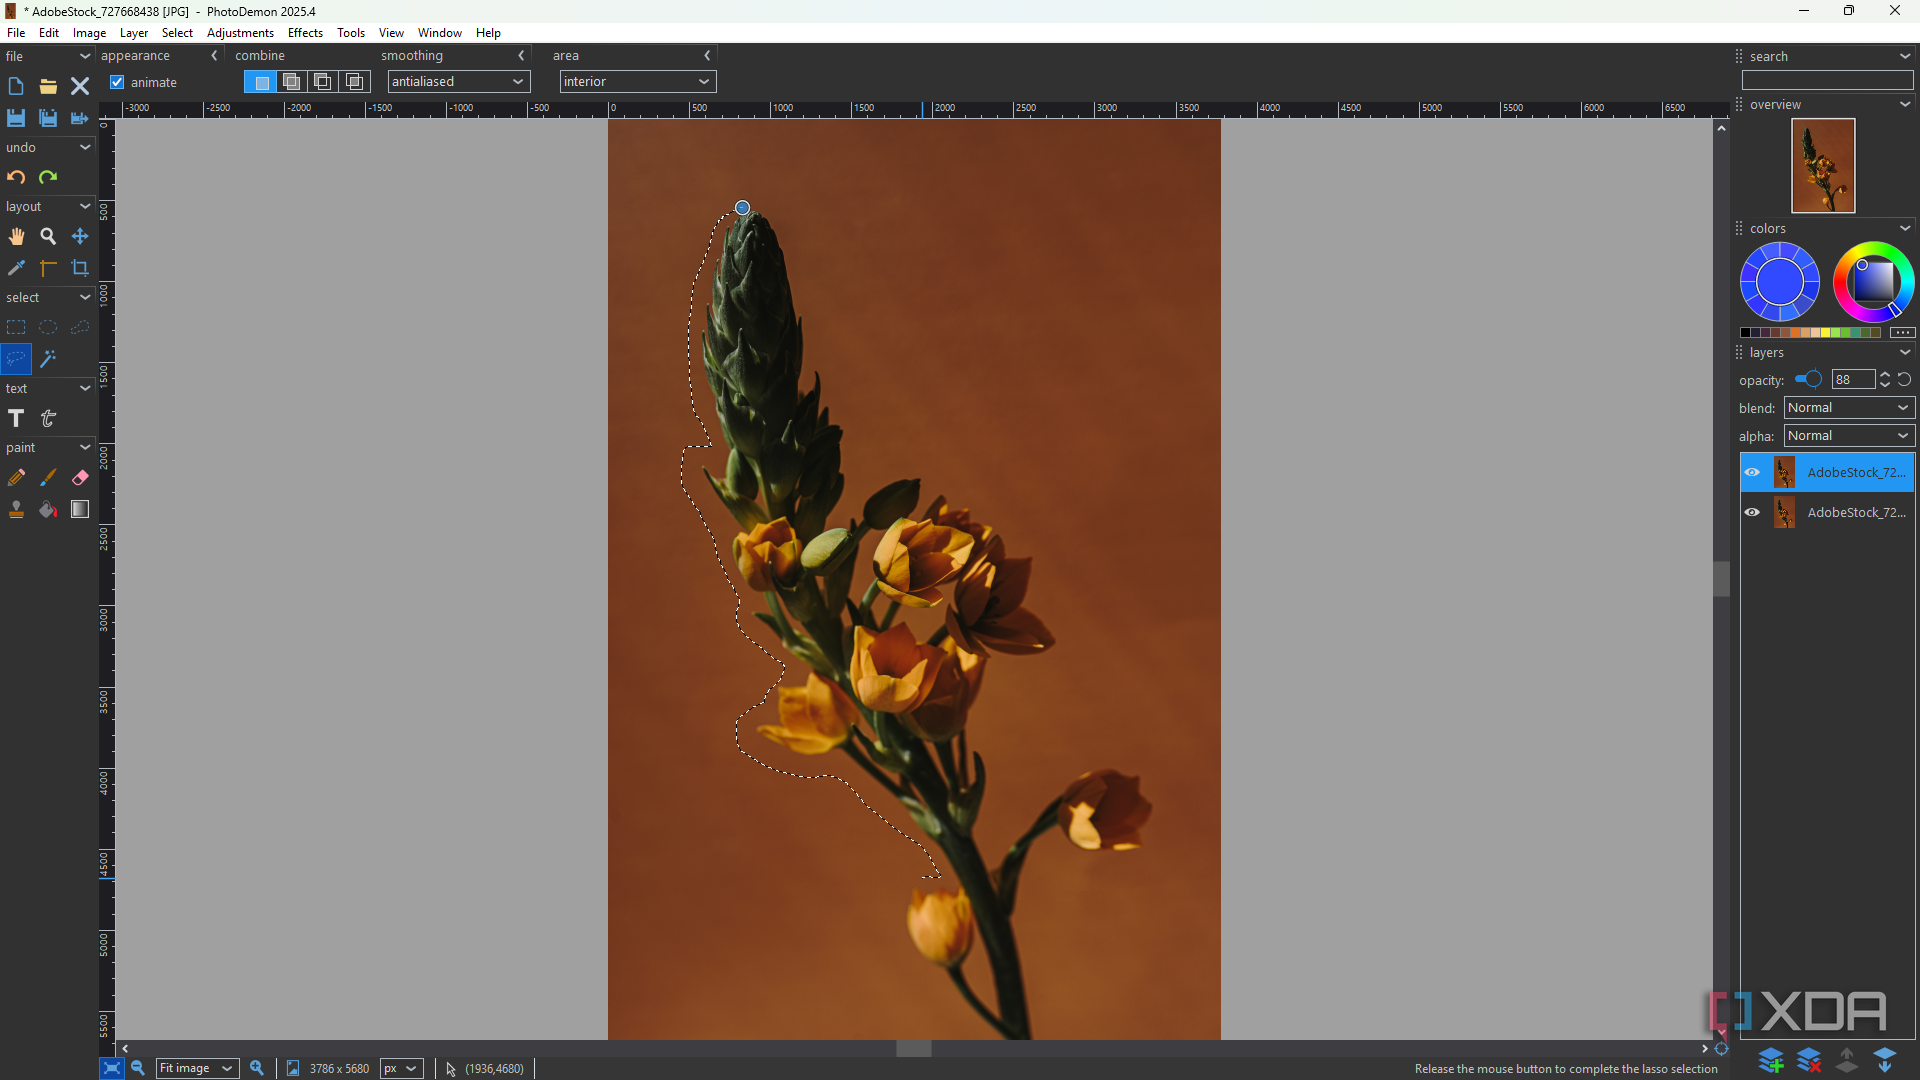This screenshot has width=1920, height=1080.
Task: Click the delete layer button
Action: point(1809,1060)
